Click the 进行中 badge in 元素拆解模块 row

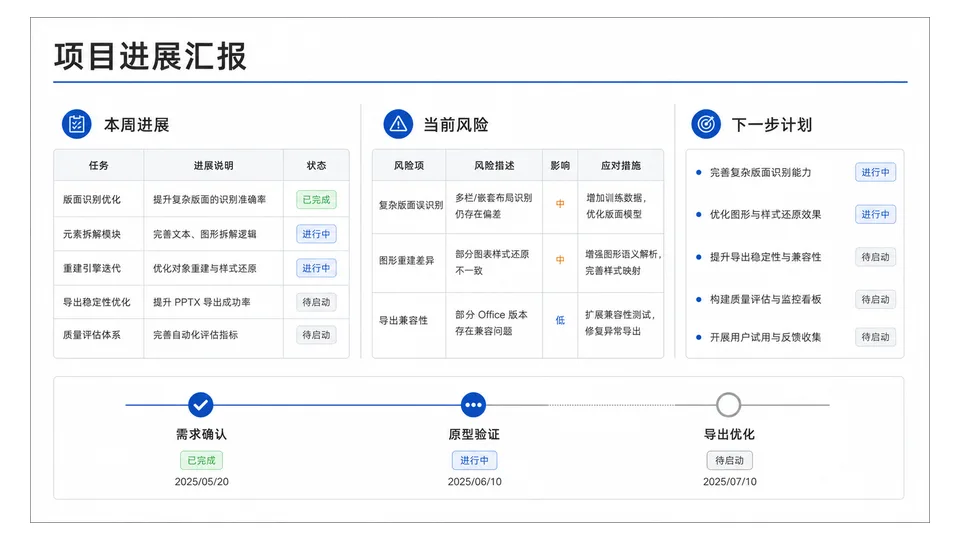click(316, 234)
